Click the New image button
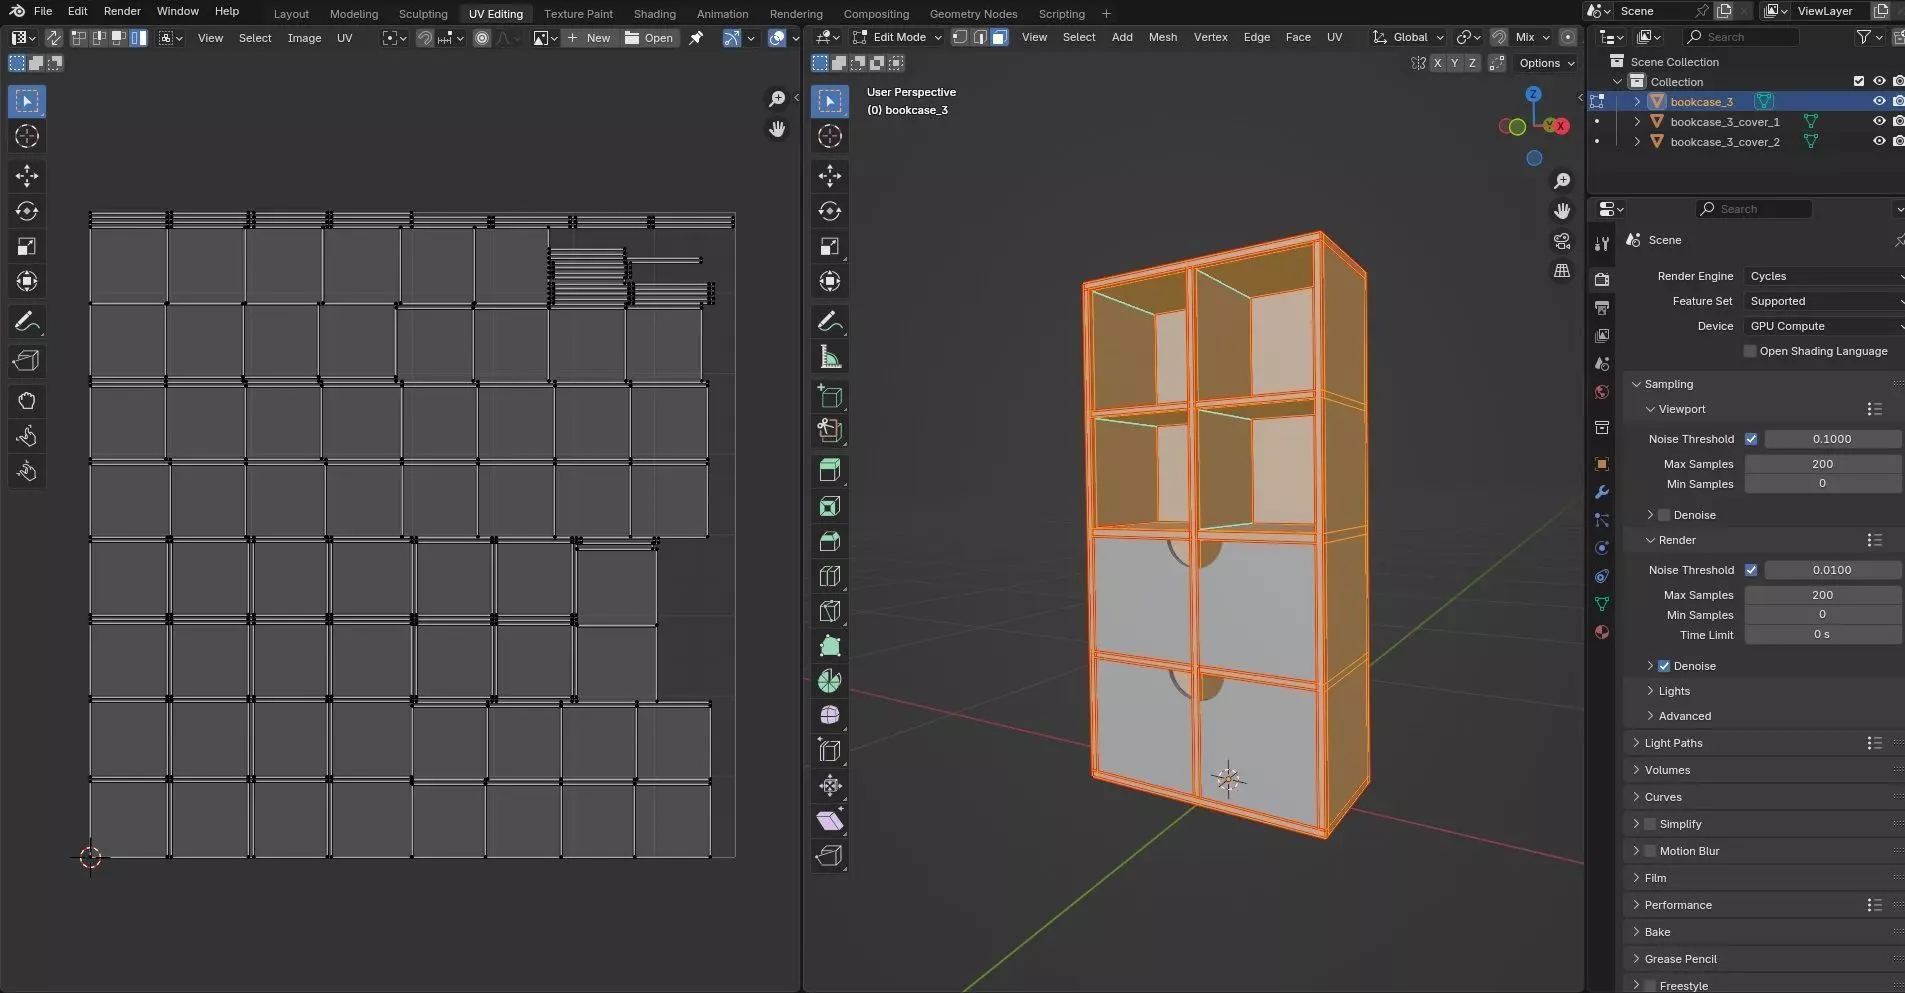Image resolution: width=1905 pixels, height=993 pixels. (x=588, y=38)
